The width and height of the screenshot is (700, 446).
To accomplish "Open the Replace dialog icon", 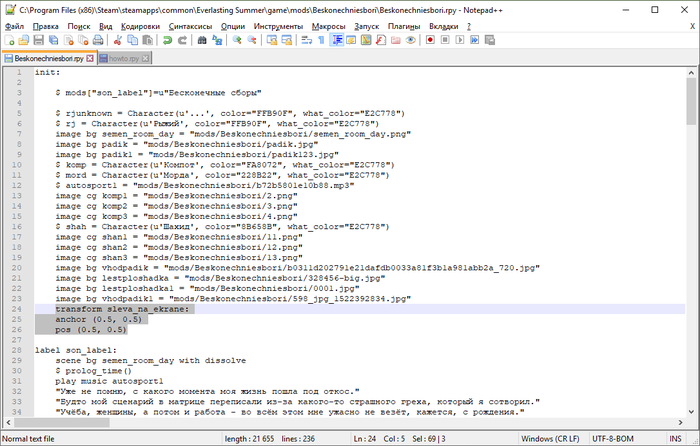I will tap(217, 40).
